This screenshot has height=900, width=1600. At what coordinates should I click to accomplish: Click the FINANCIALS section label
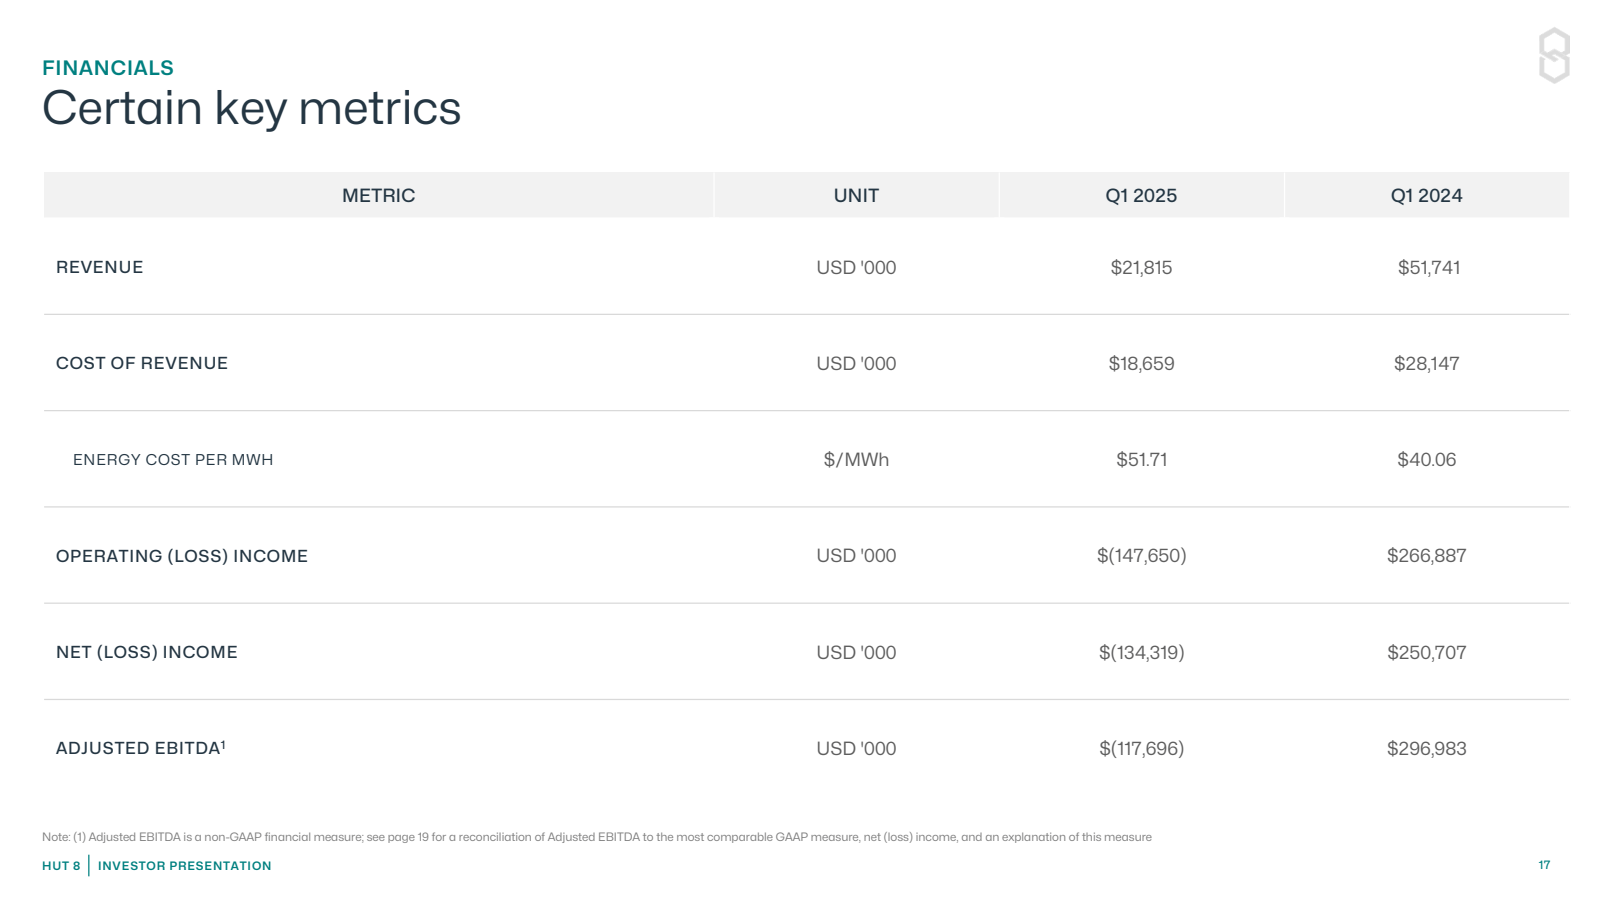point(108,68)
